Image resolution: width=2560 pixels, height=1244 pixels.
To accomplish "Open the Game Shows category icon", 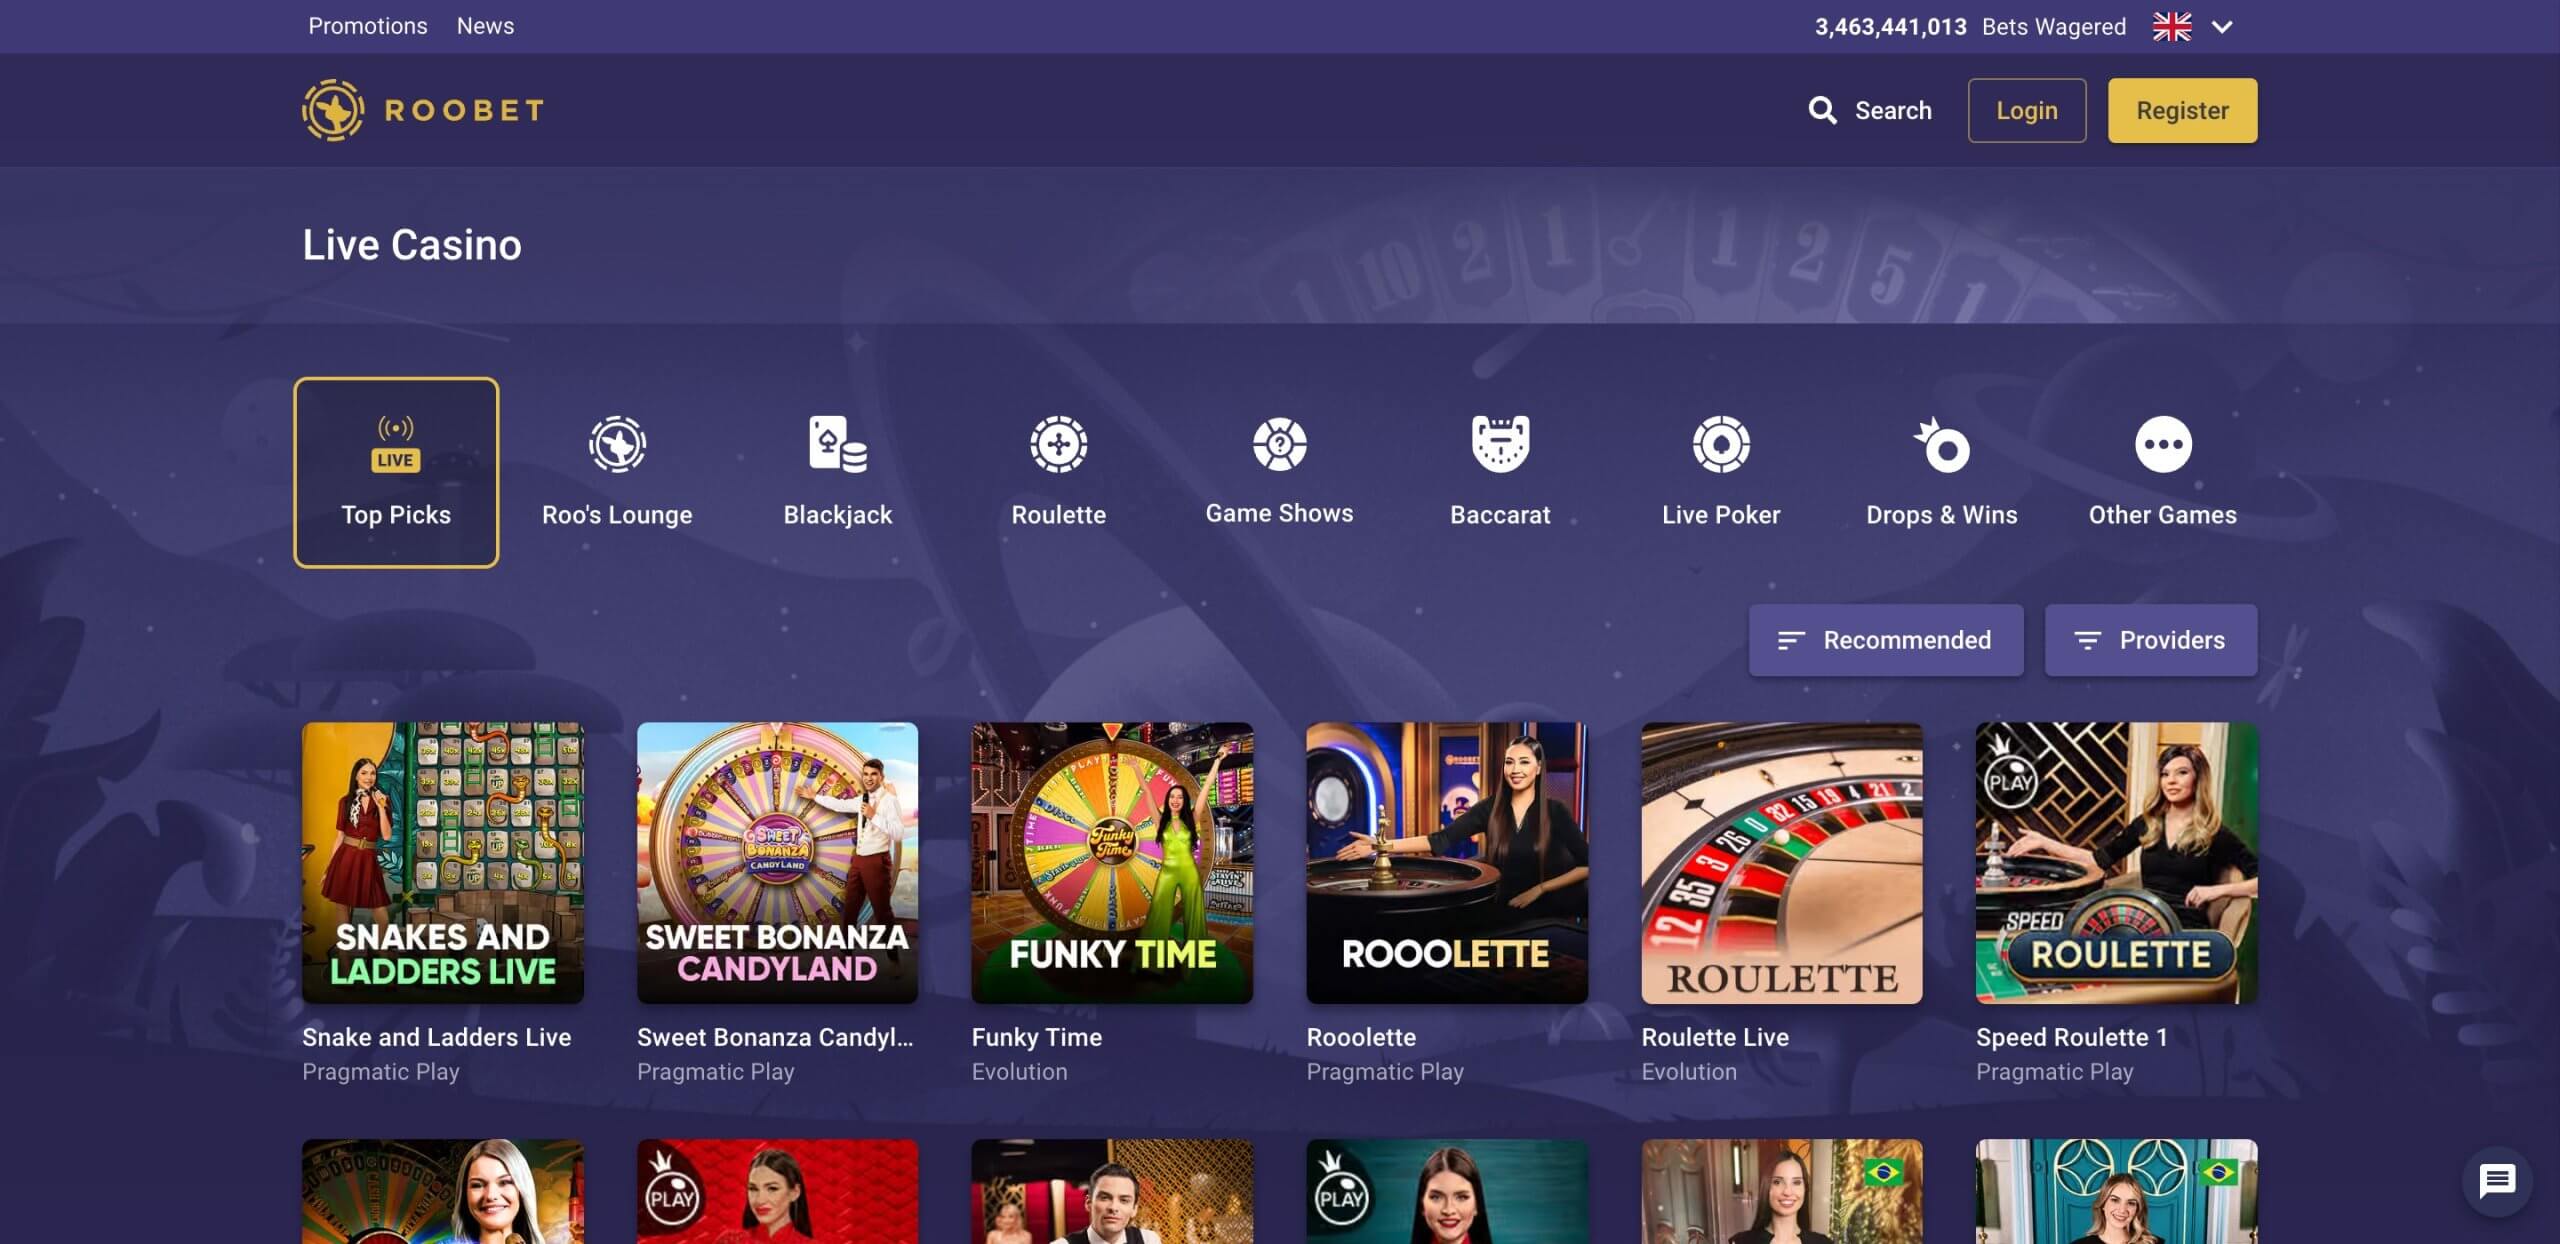I will (x=1279, y=444).
